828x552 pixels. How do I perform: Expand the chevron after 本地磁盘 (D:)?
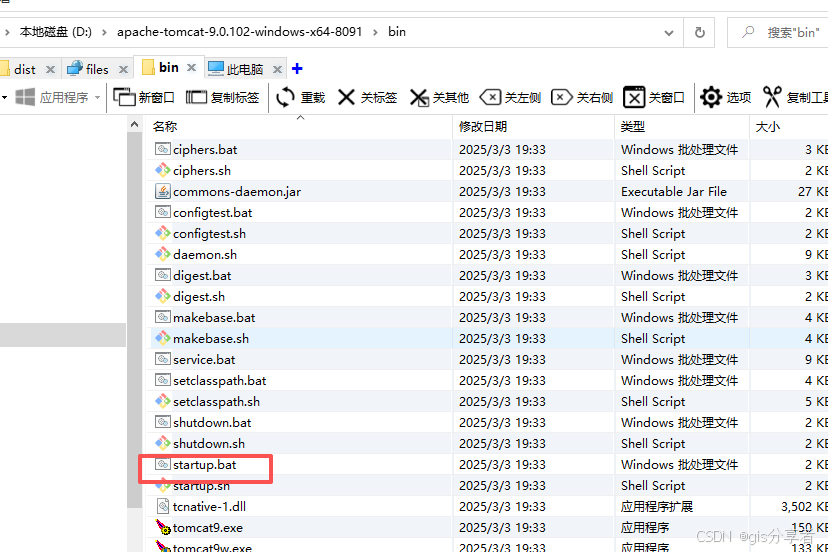coord(104,33)
